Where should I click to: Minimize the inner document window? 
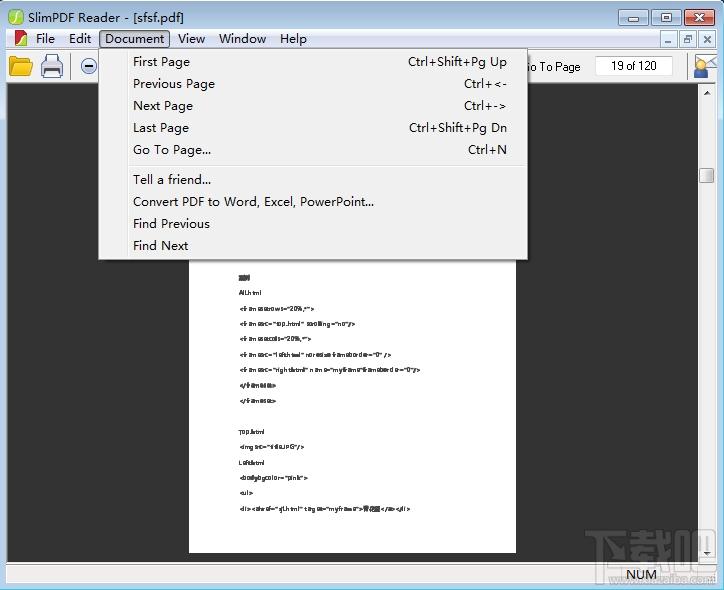click(x=668, y=40)
